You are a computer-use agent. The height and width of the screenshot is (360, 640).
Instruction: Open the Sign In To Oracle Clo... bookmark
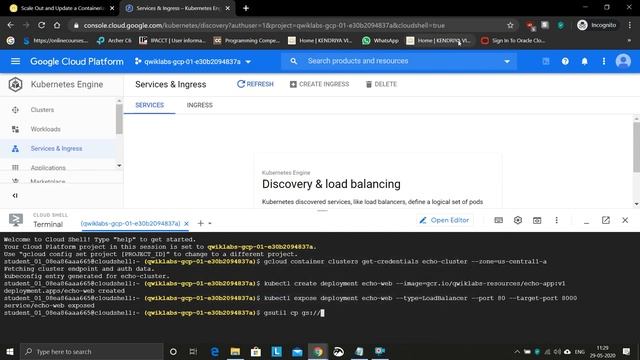(513, 40)
